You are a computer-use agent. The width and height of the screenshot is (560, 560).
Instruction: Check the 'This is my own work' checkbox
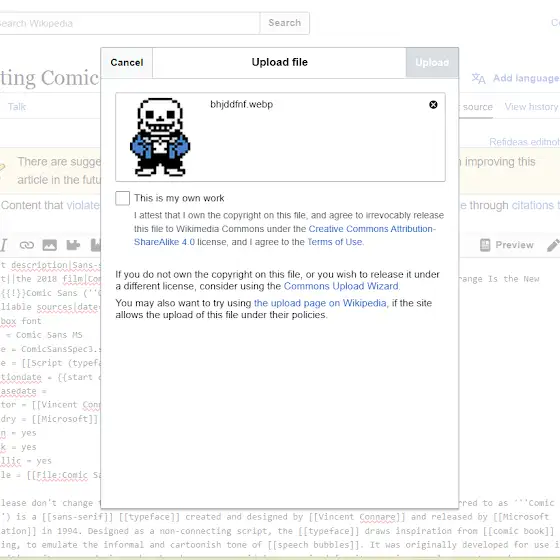point(122,198)
